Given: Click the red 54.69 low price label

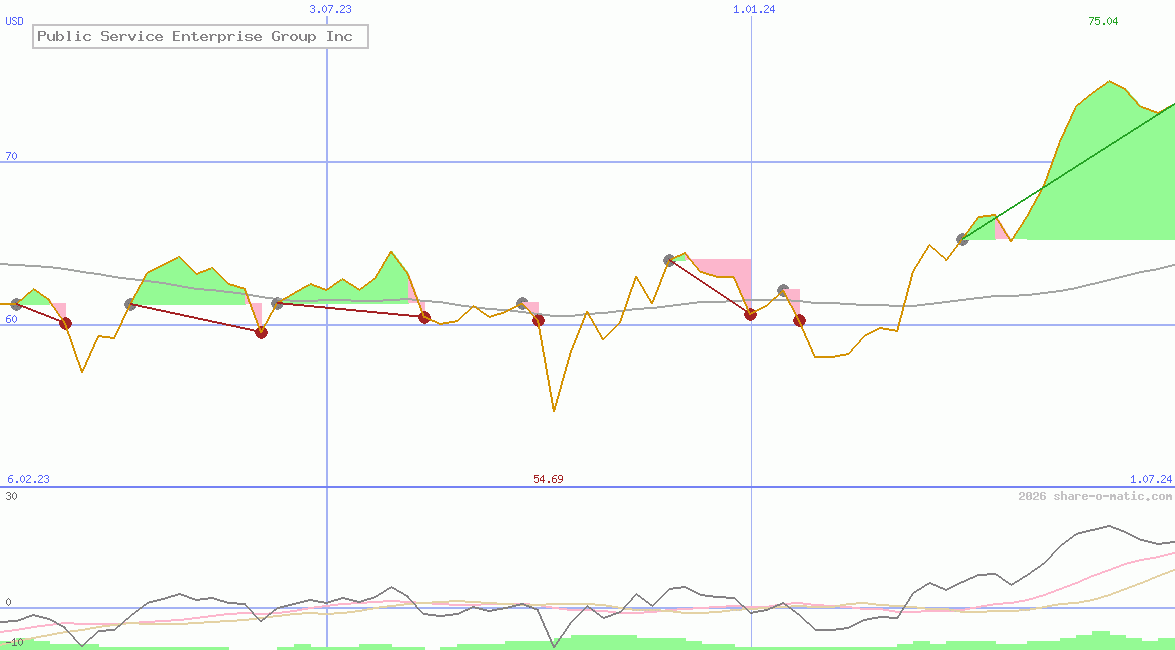Looking at the screenshot, I should pos(548,479).
